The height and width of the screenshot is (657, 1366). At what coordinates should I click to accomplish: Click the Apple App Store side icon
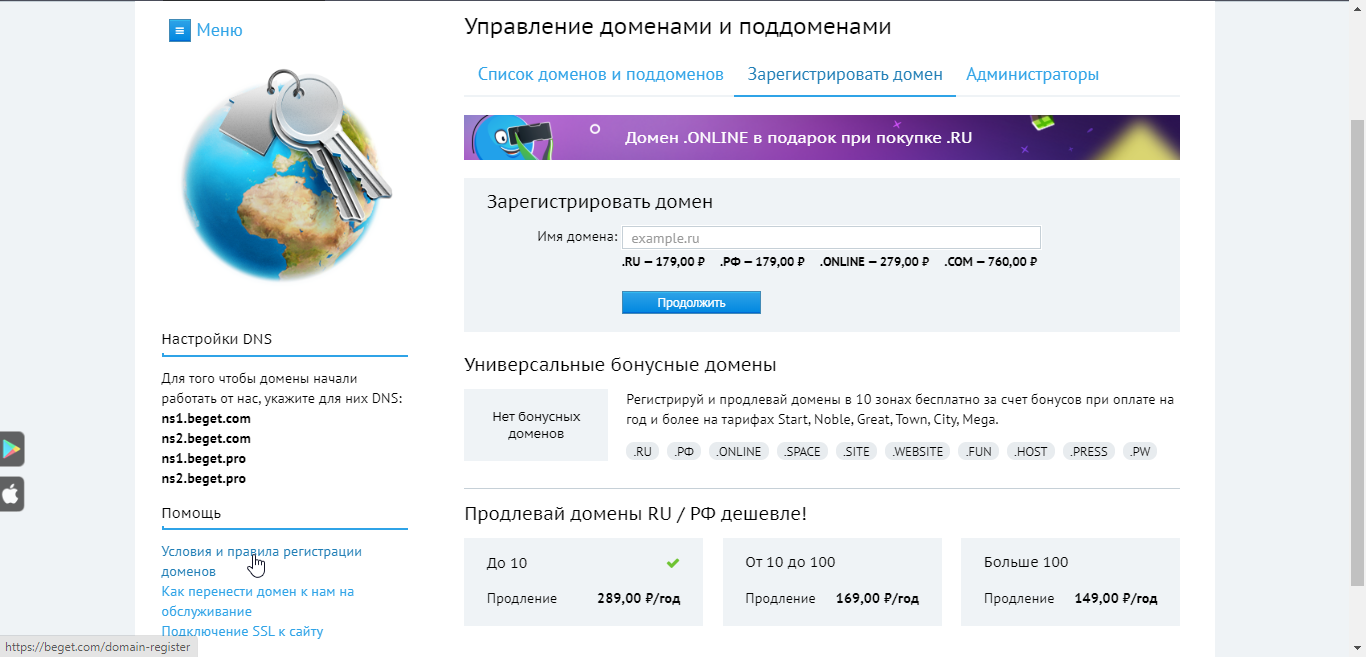(x=11, y=494)
